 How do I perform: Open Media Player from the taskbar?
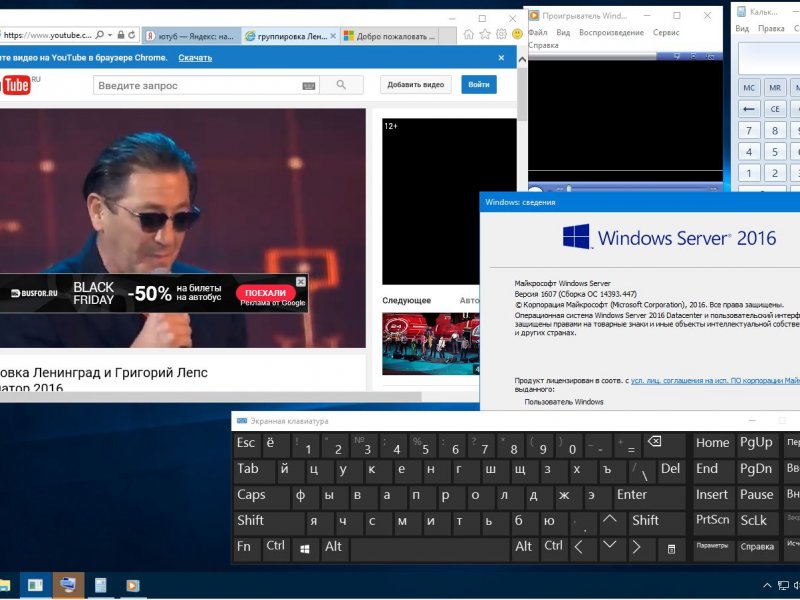point(132,585)
